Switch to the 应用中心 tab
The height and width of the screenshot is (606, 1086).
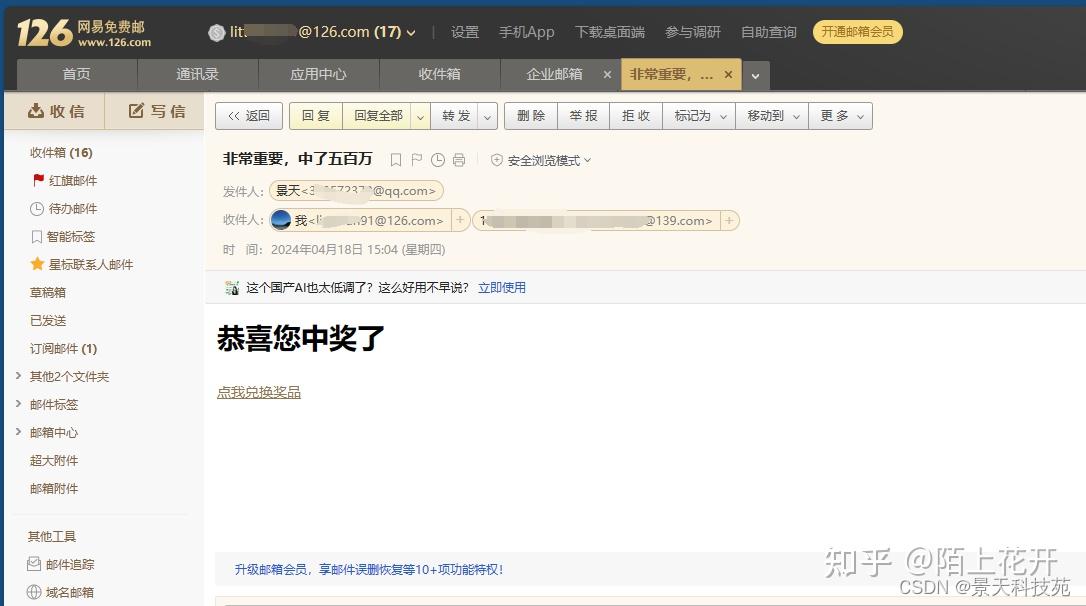pos(317,73)
